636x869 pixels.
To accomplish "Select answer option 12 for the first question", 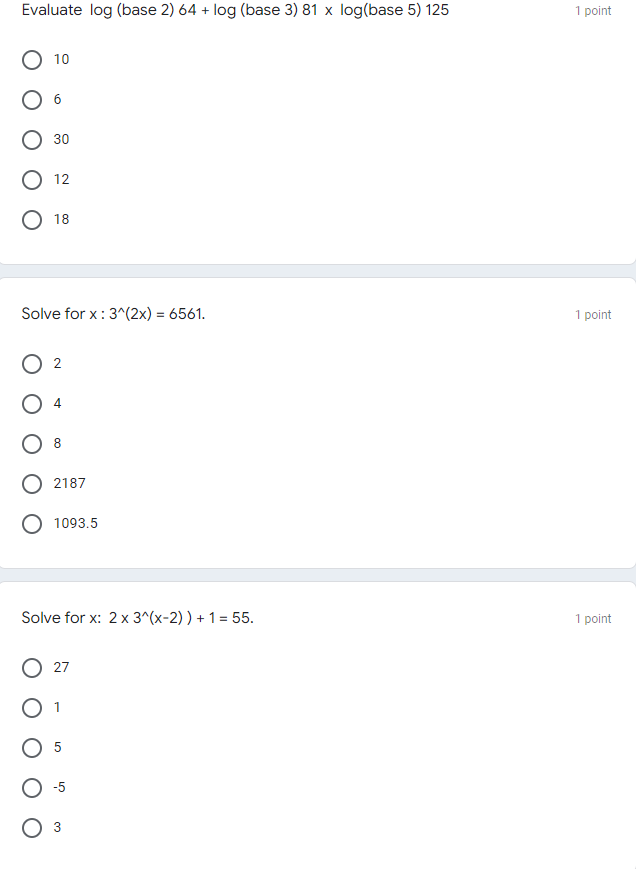I will 32,179.
